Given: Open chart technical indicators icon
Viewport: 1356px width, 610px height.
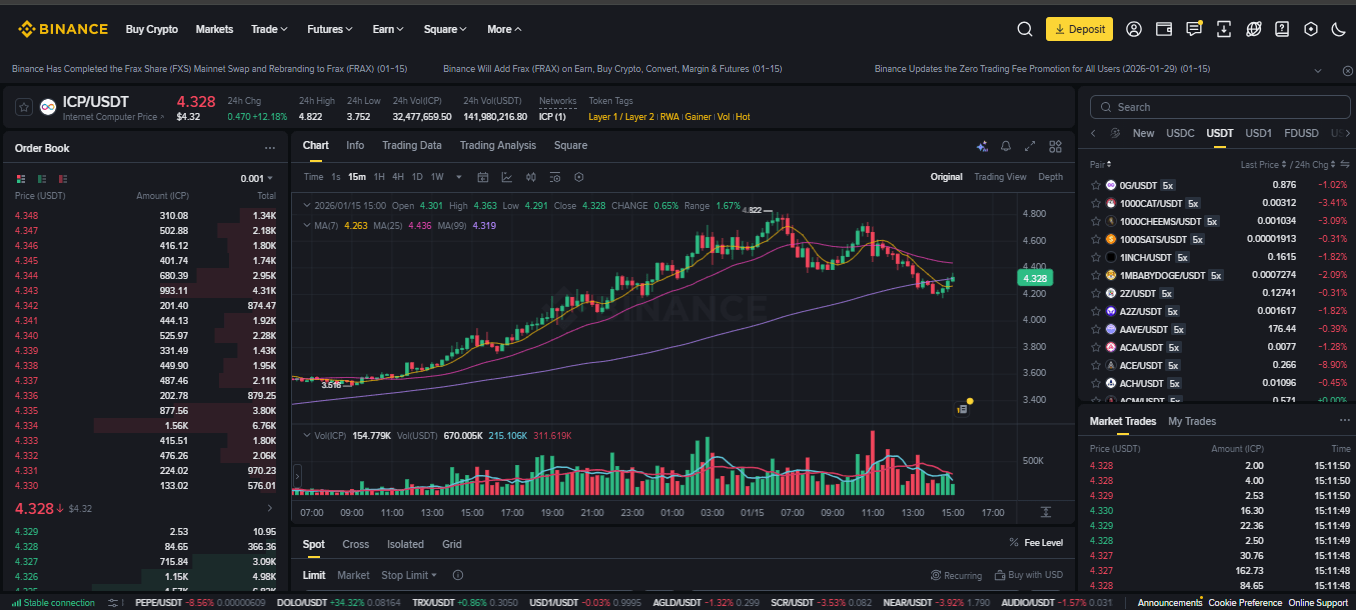Looking at the screenshot, I should click(507, 177).
